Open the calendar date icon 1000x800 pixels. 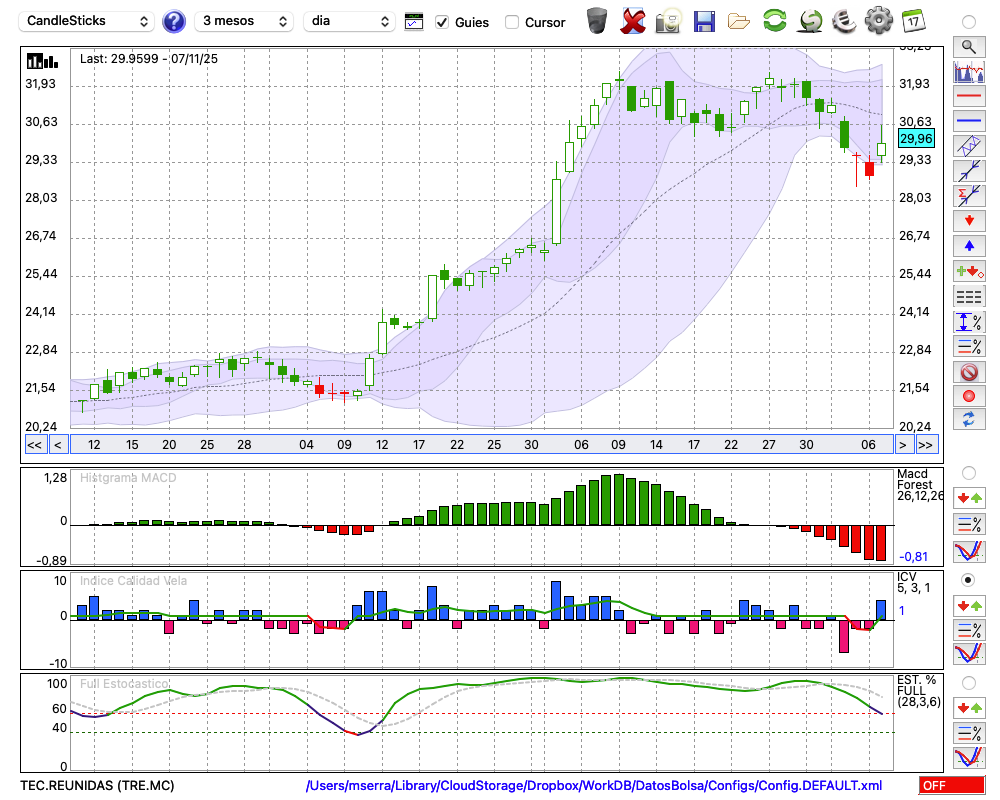(x=913, y=21)
